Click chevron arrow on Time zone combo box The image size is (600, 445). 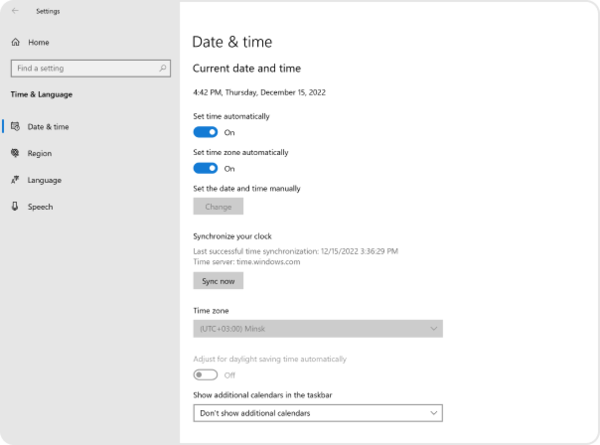[432, 329]
